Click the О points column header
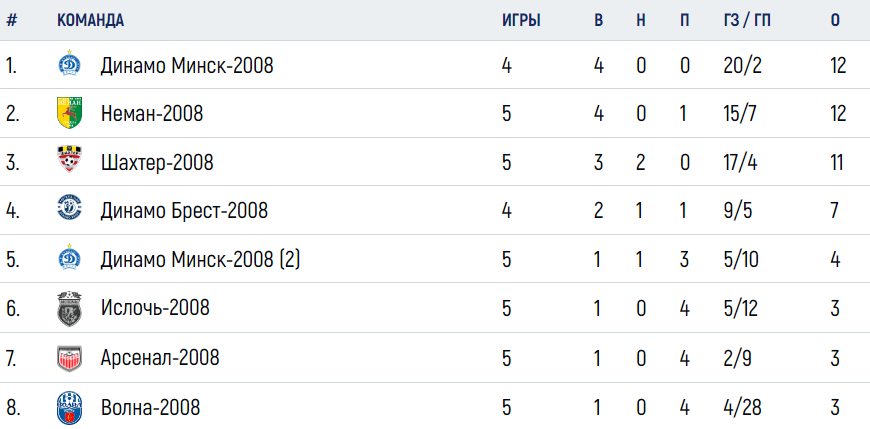The width and height of the screenshot is (870, 429). point(835,21)
